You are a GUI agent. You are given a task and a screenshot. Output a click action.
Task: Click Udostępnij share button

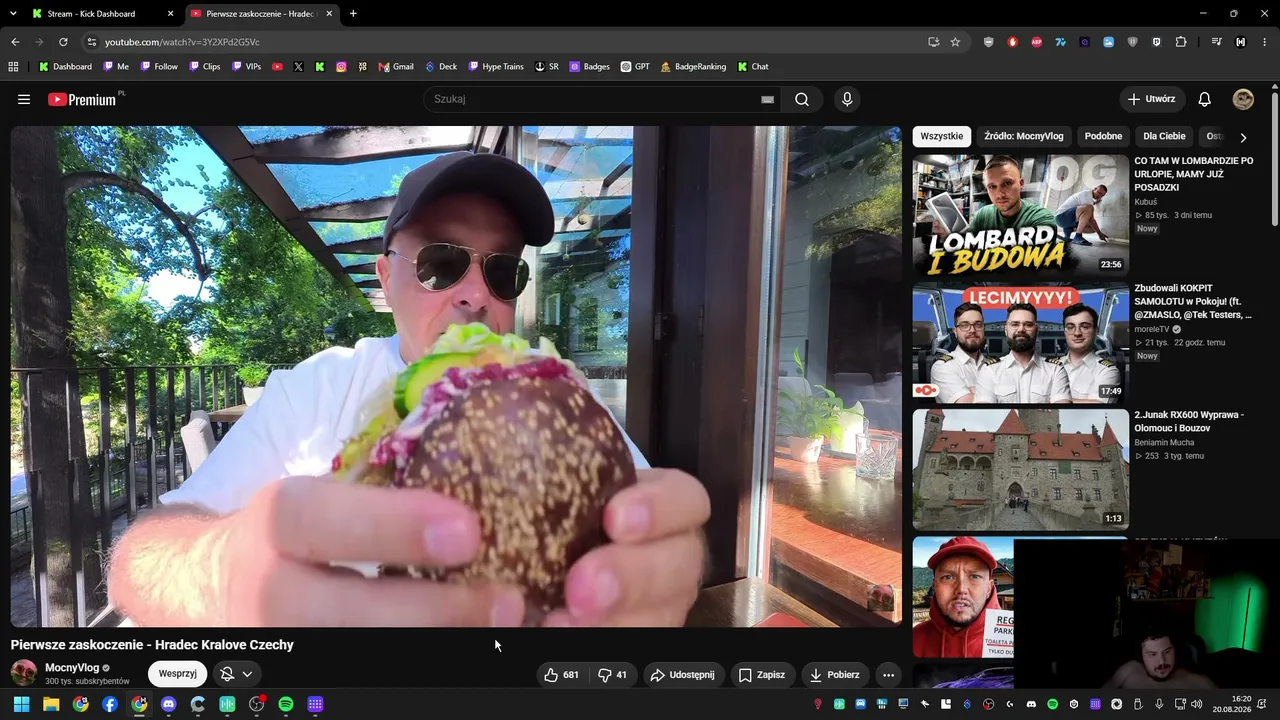point(683,675)
